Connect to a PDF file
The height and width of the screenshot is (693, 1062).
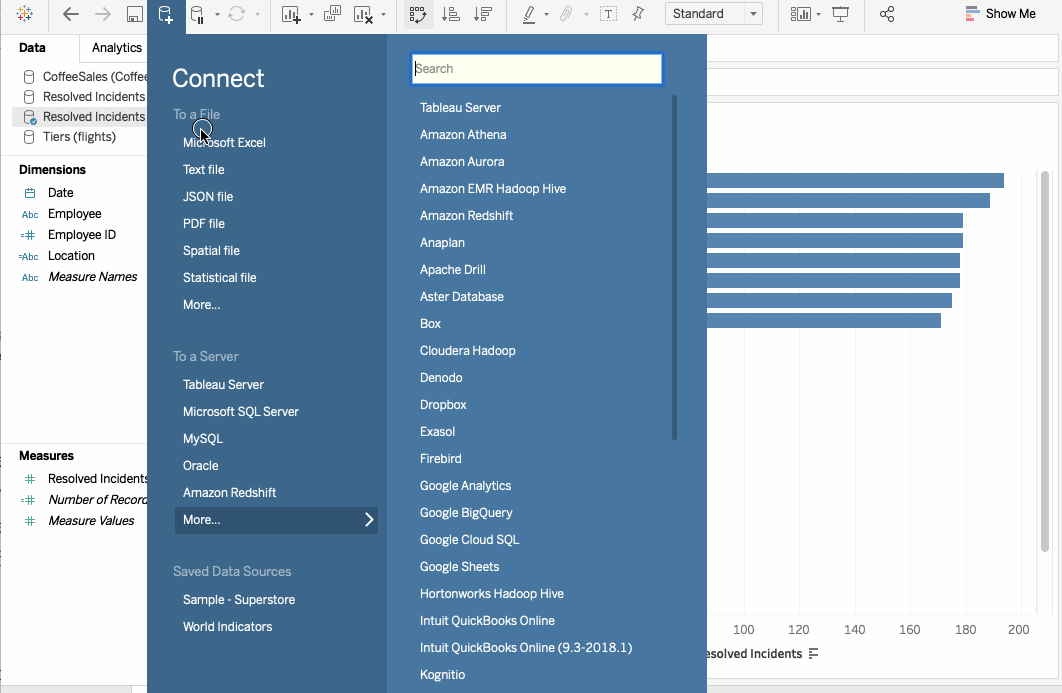click(x=204, y=224)
